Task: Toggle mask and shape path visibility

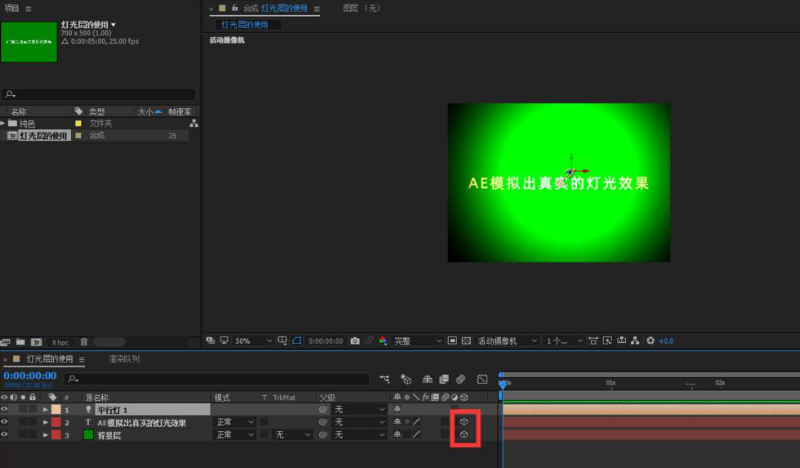Action: (297, 340)
